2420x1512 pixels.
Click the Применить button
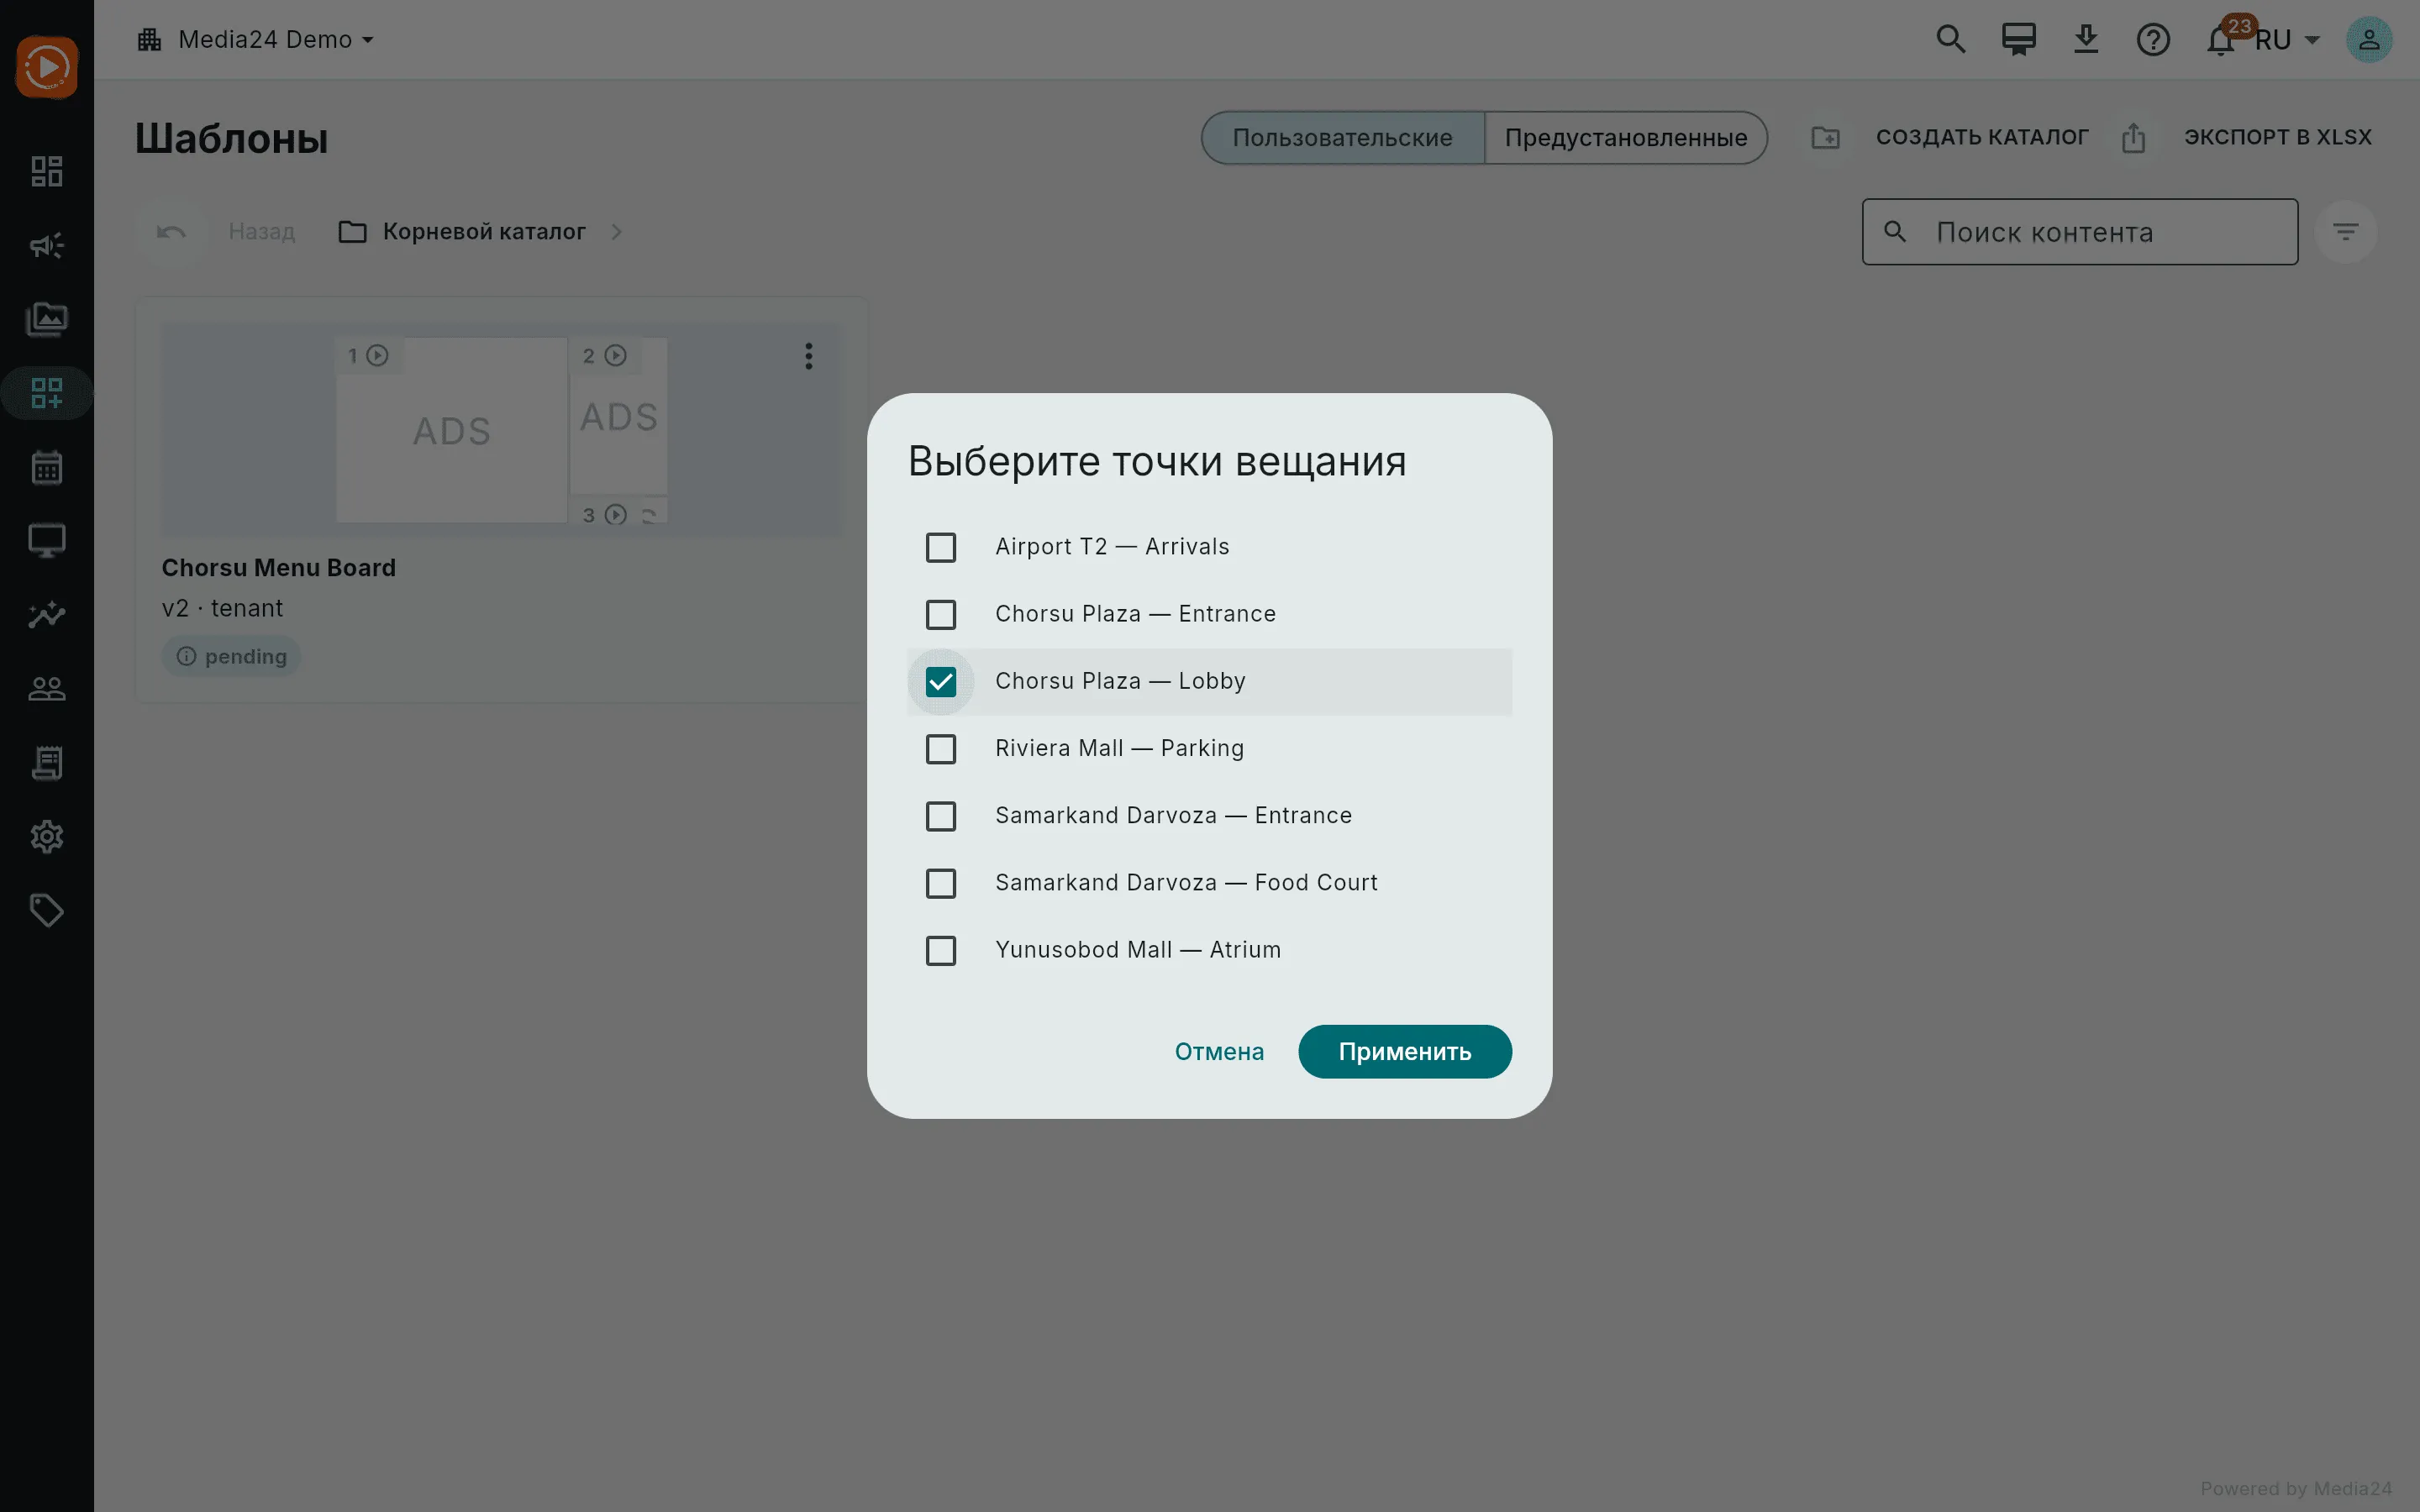tap(1405, 1051)
